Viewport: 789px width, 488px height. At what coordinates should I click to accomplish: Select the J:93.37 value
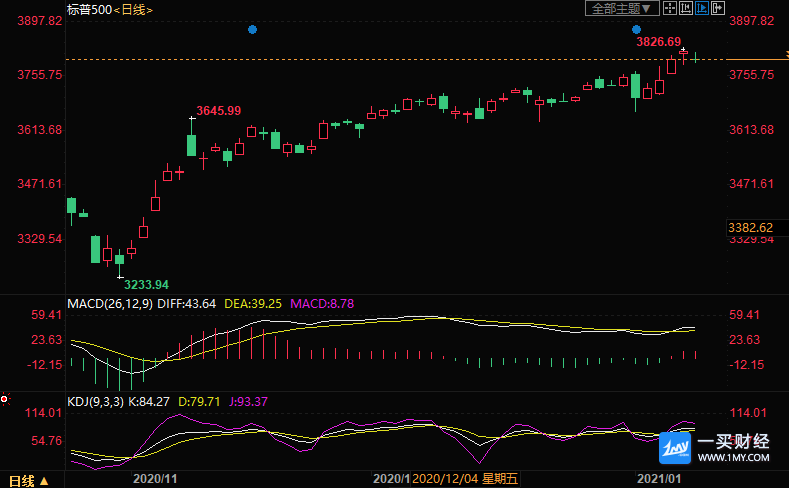(249, 401)
